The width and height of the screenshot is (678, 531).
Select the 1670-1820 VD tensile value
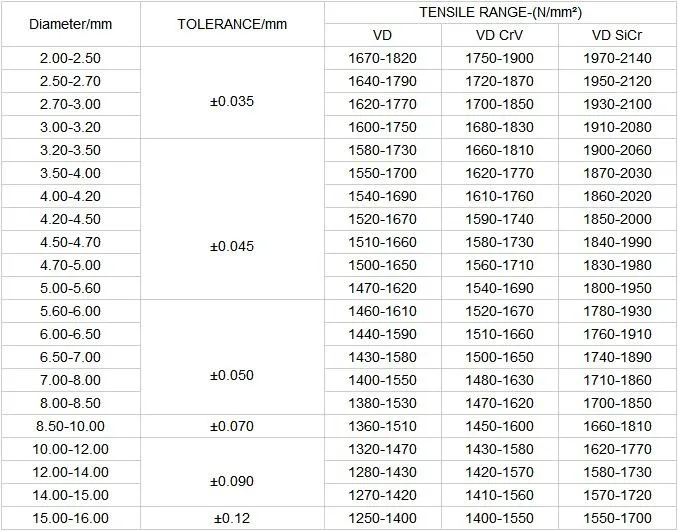point(382,58)
